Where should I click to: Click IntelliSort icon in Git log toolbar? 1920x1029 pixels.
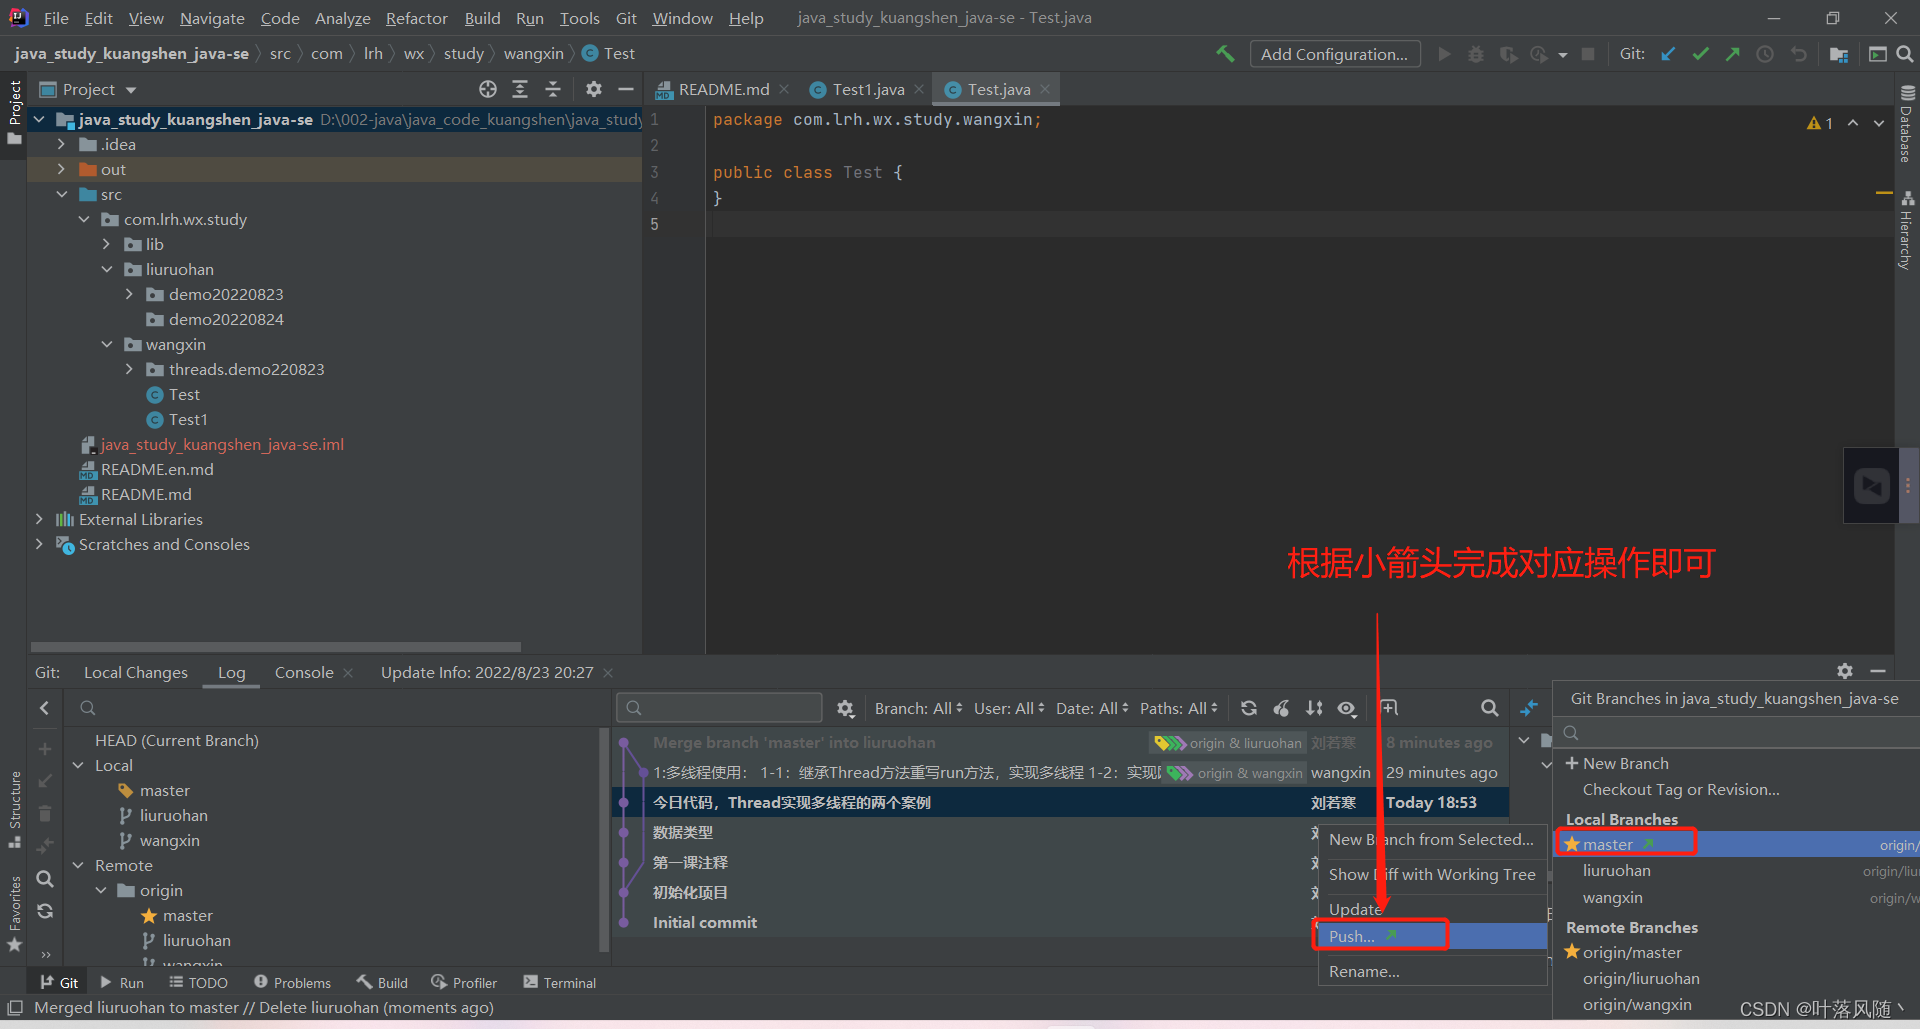click(1314, 708)
